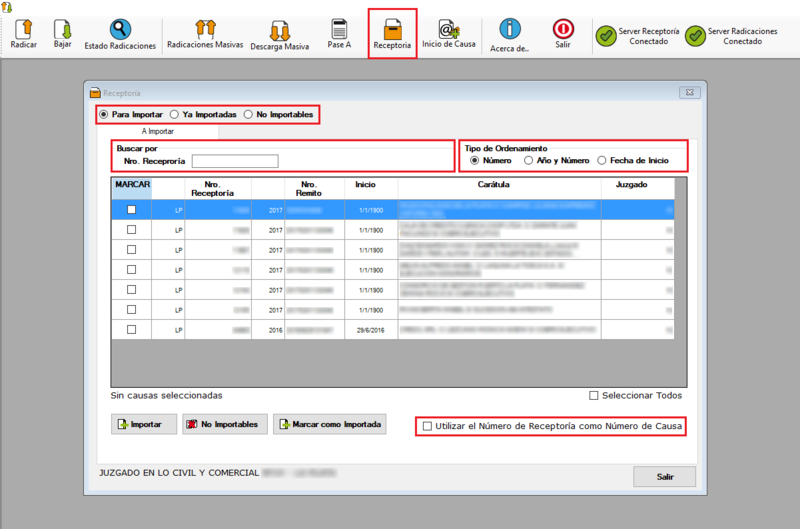
Task: Focus the Nro. Recepcionía search field
Action: [x=235, y=161]
